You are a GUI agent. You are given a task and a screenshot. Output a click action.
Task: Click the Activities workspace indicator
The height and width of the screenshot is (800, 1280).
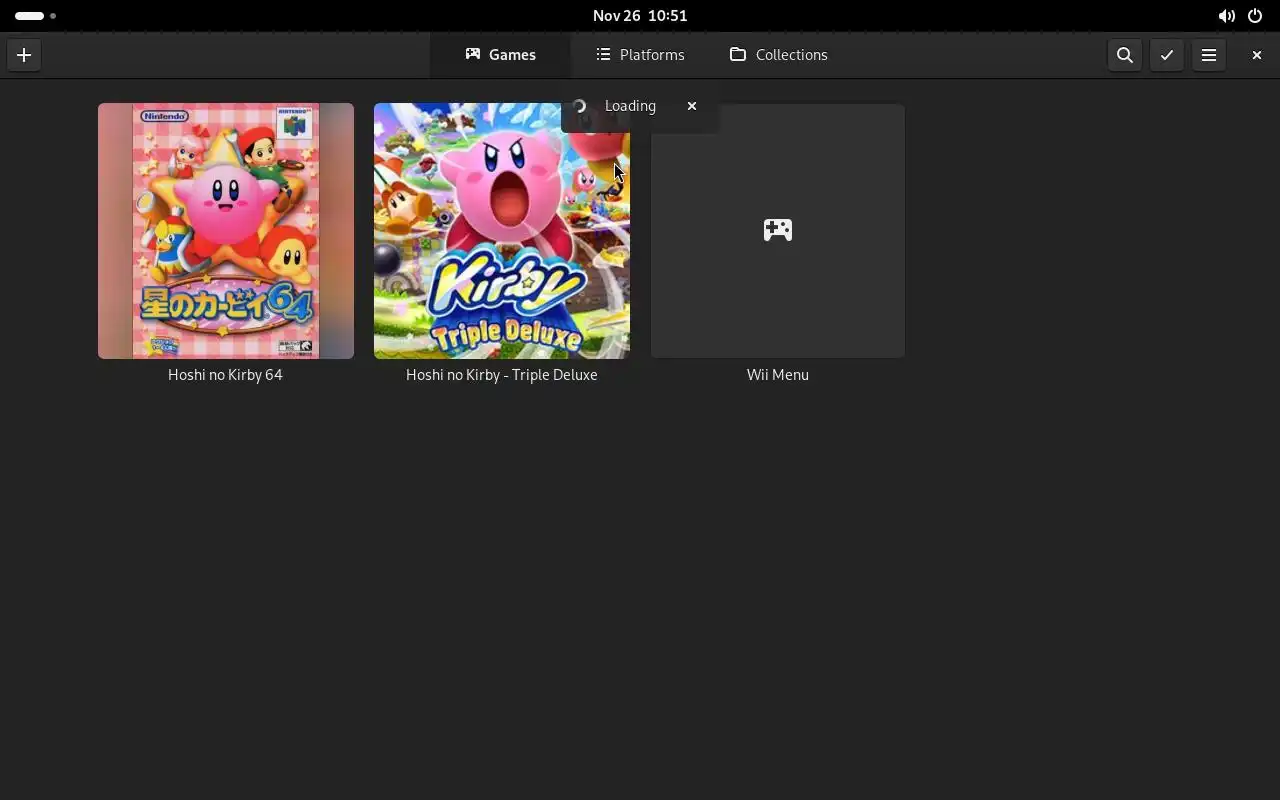click(x=35, y=16)
